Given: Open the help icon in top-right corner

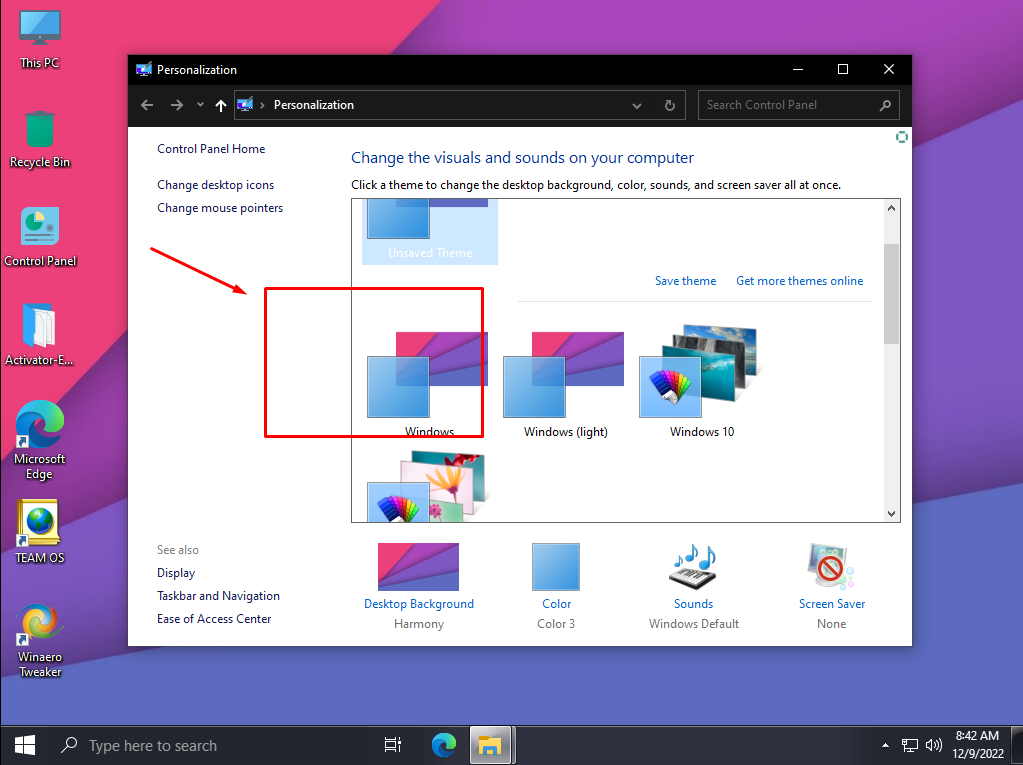Looking at the screenshot, I should click(901, 137).
